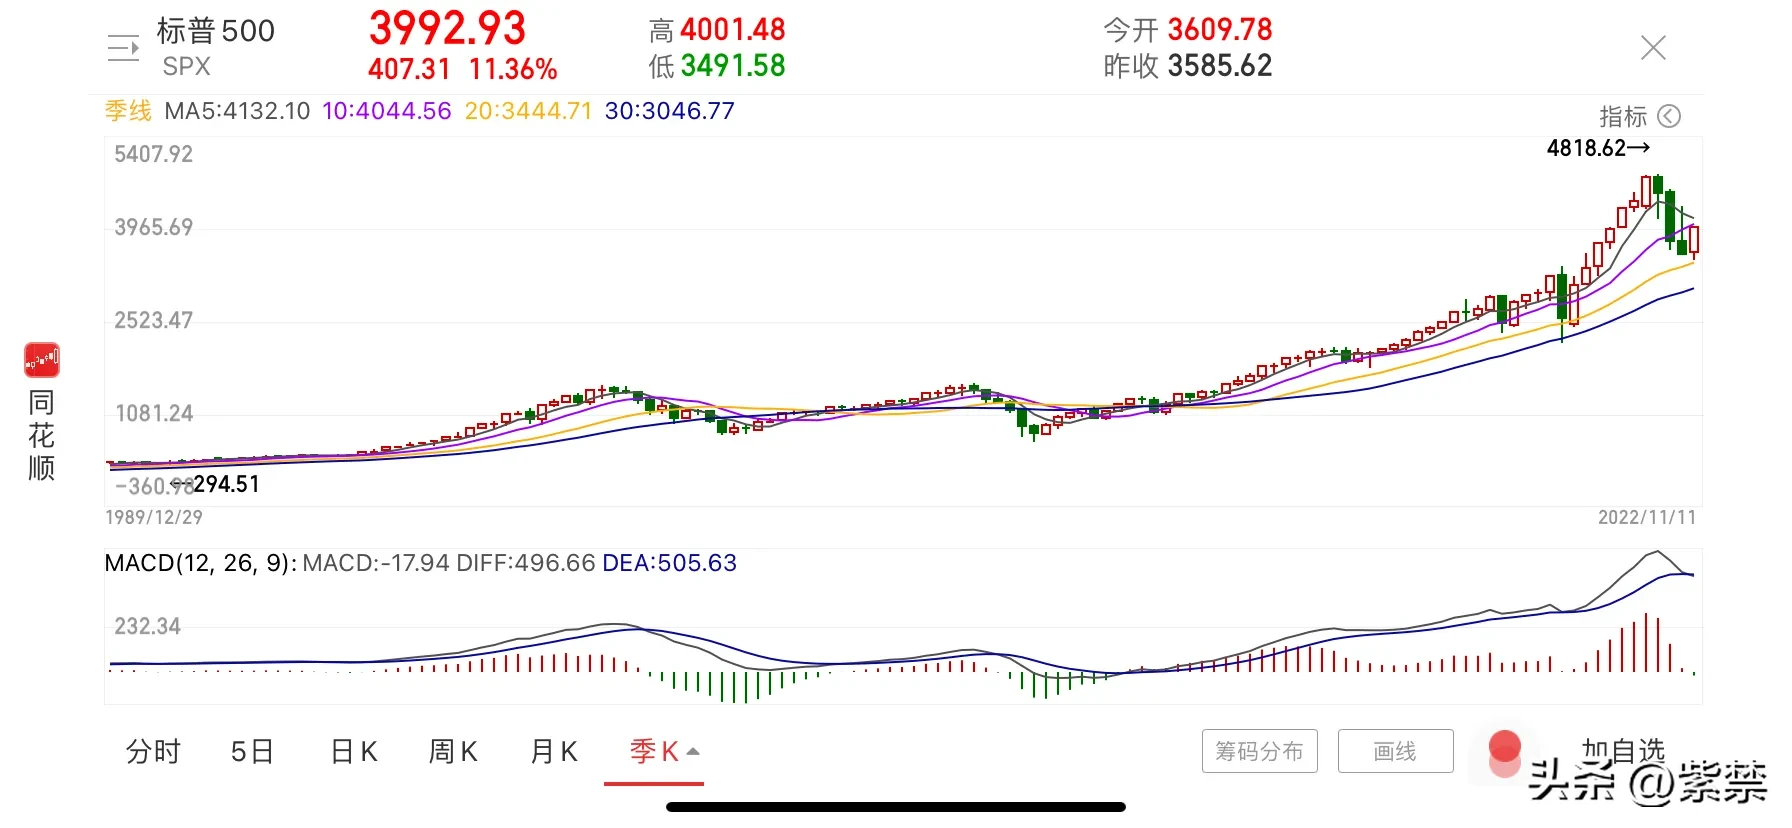This screenshot has height=828, width=1792.
Task: Add stock via 加自选 button
Action: click(x=1623, y=749)
